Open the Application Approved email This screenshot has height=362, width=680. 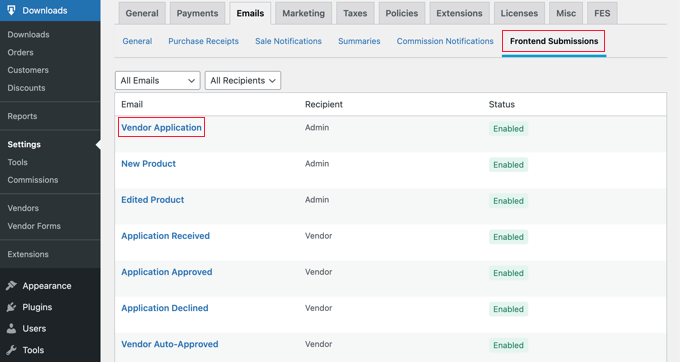click(x=167, y=272)
